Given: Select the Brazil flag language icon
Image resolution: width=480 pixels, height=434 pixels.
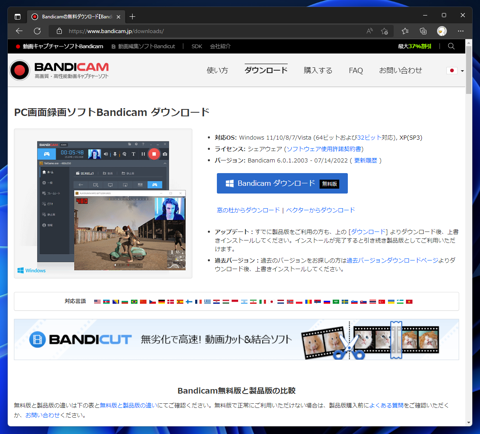Looking at the screenshot, I should (134, 302).
